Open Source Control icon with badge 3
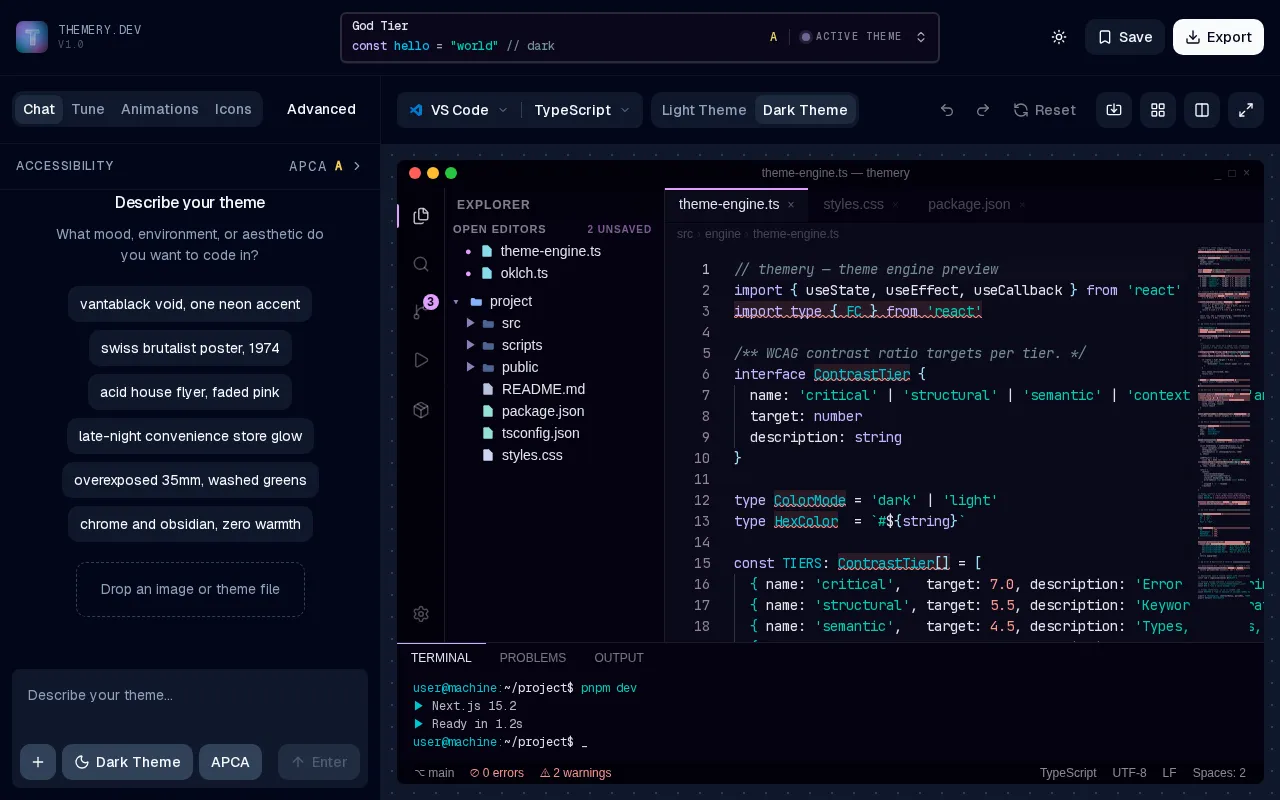1280x800 pixels. (421, 312)
